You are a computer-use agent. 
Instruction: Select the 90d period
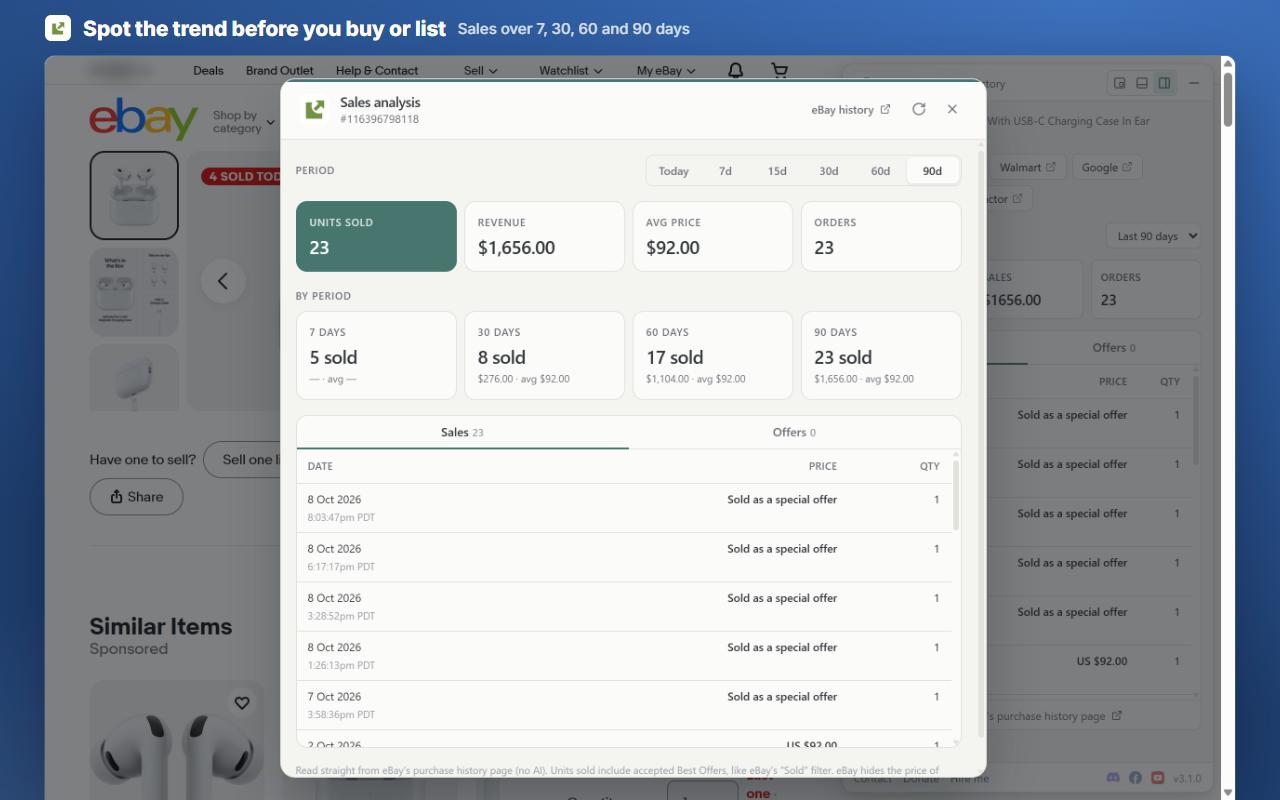[x=932, y=171]
